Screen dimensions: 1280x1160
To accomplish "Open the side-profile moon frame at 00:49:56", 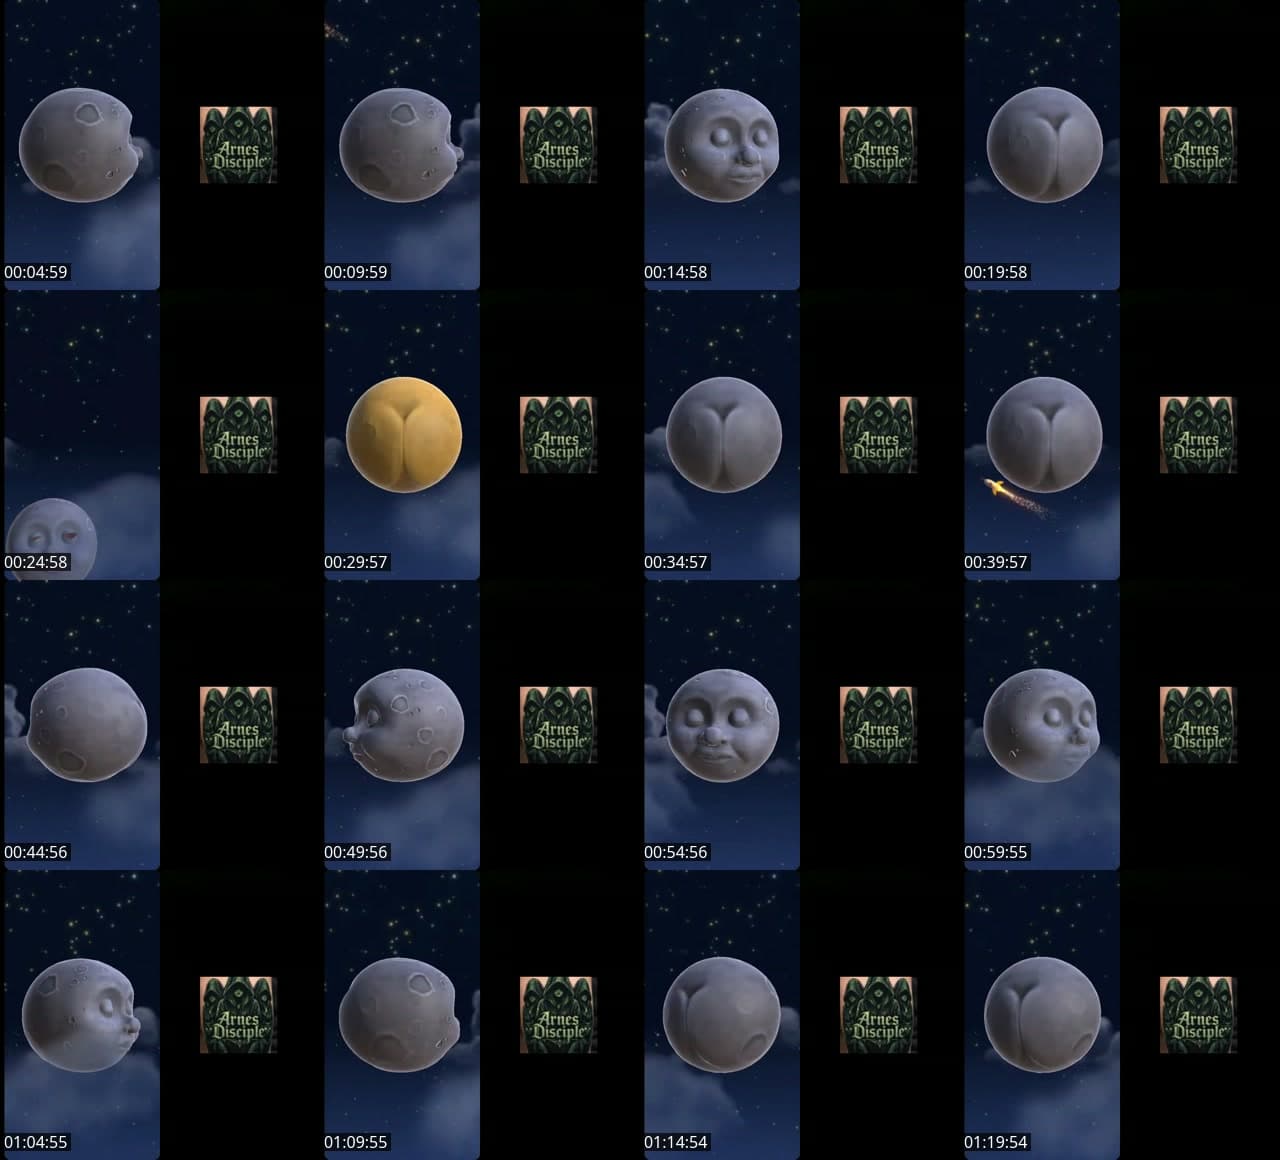I will point(402,725).
